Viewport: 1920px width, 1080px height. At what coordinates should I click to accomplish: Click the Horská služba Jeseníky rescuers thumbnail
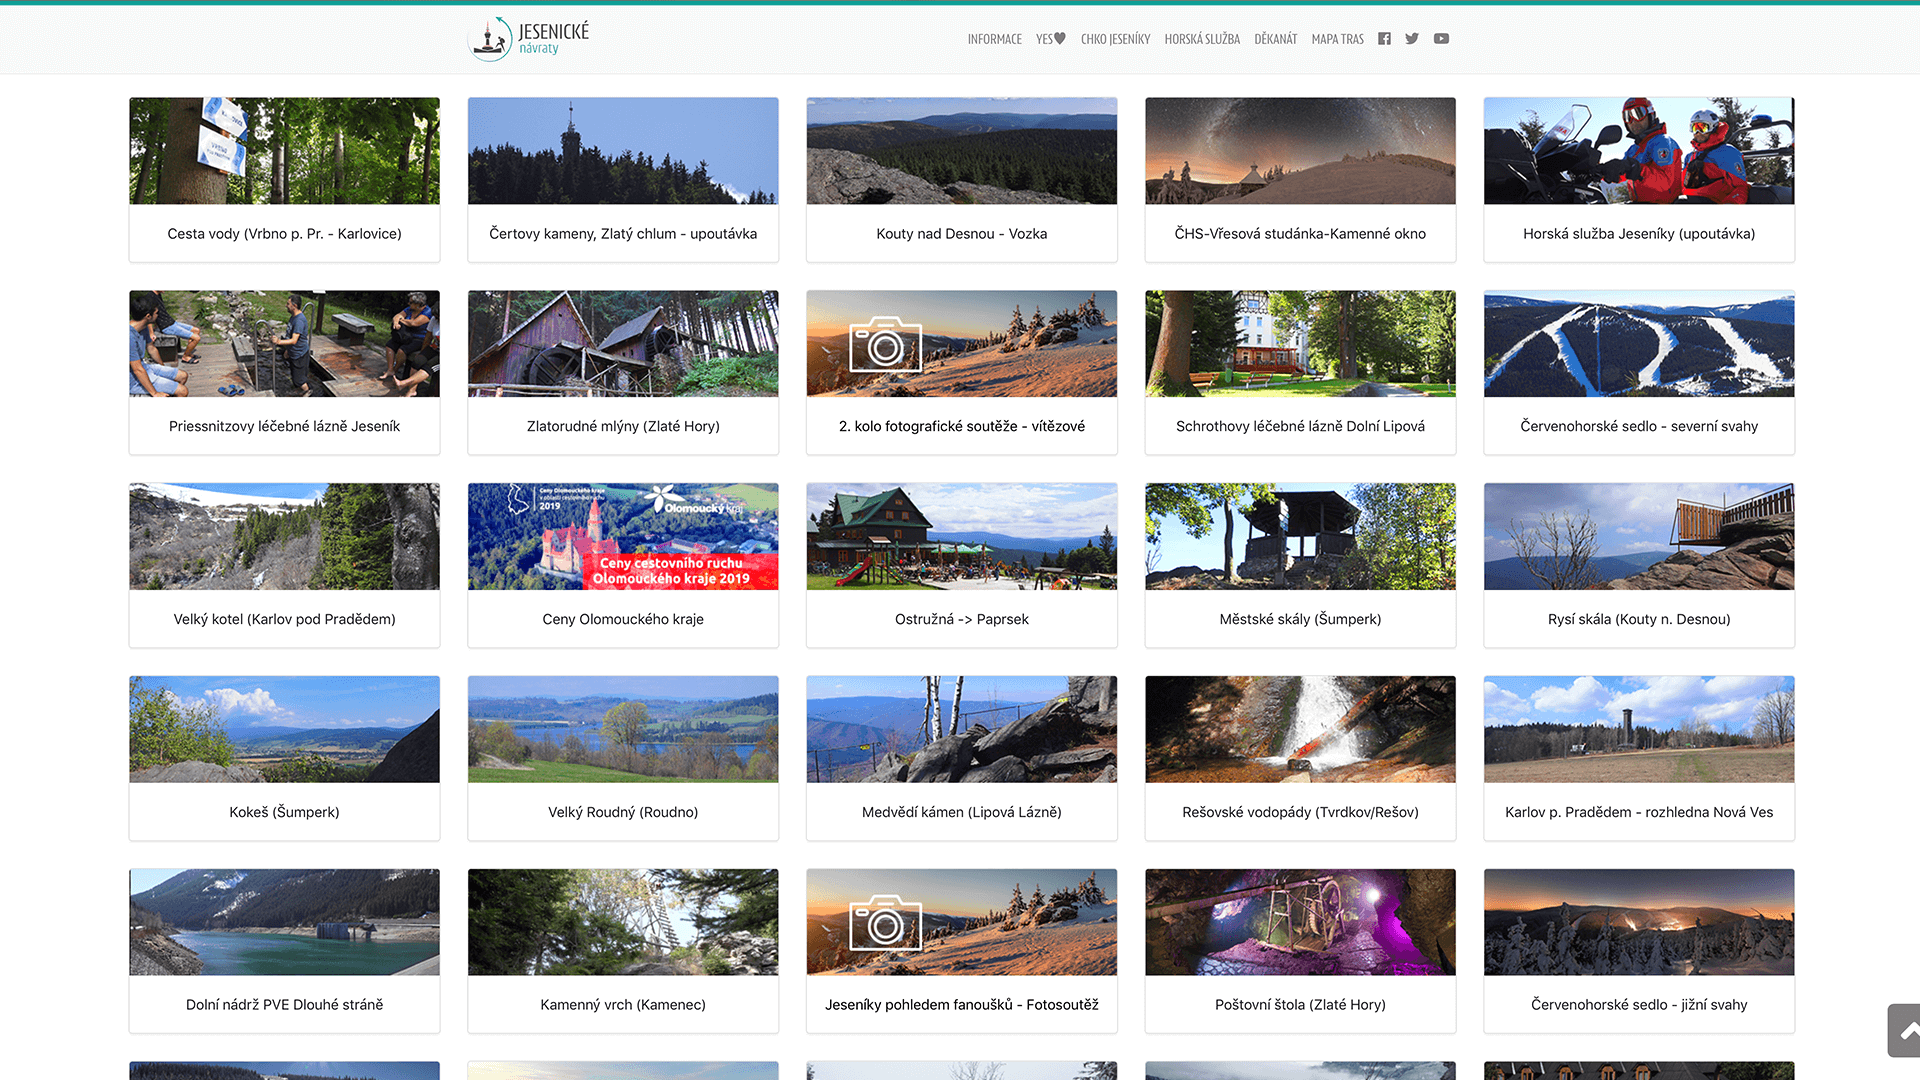1638,151
